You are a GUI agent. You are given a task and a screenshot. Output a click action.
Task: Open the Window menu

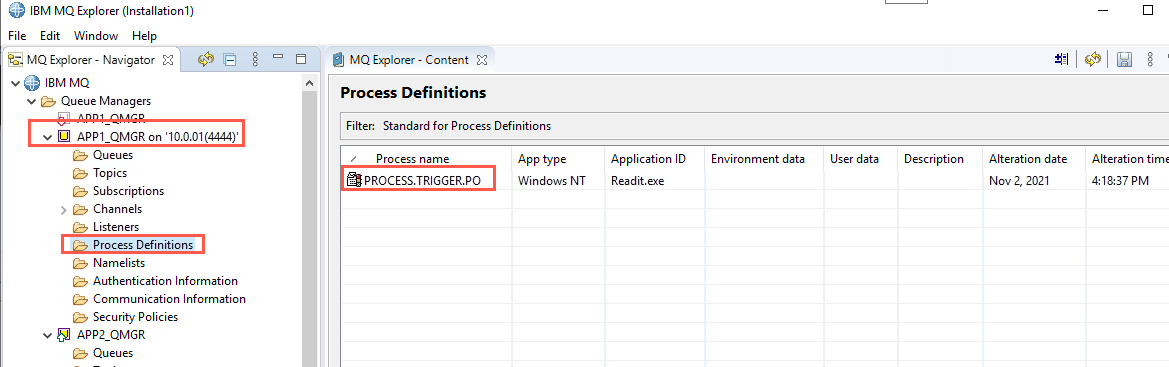tap(96, 36)
